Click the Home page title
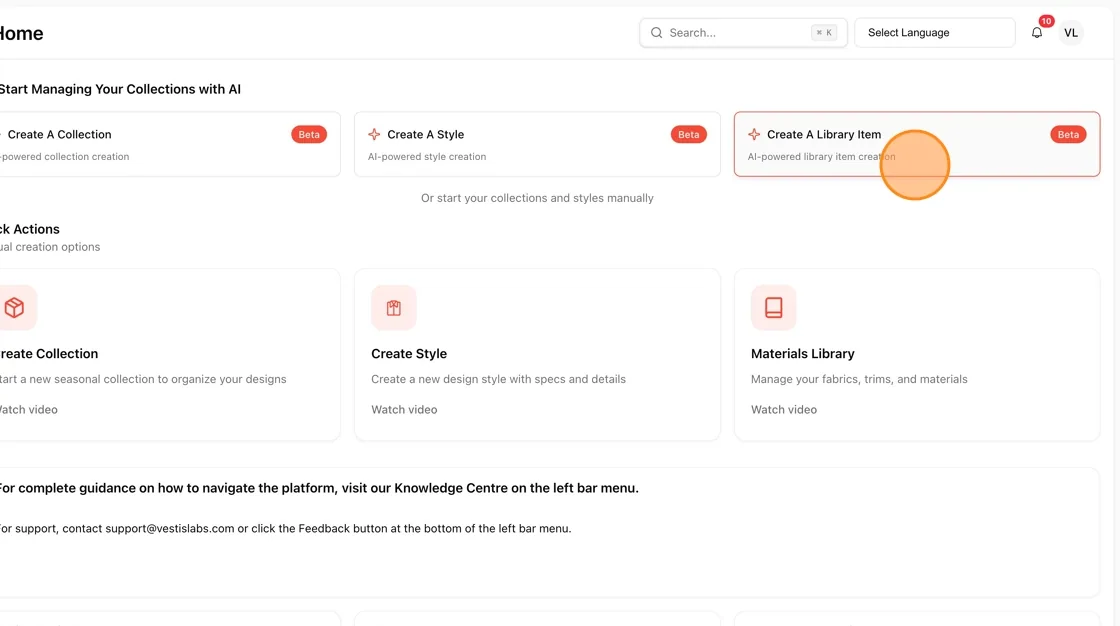This screenshot has width=1120, height=626. pyautogui.click(x=21, y=34)
